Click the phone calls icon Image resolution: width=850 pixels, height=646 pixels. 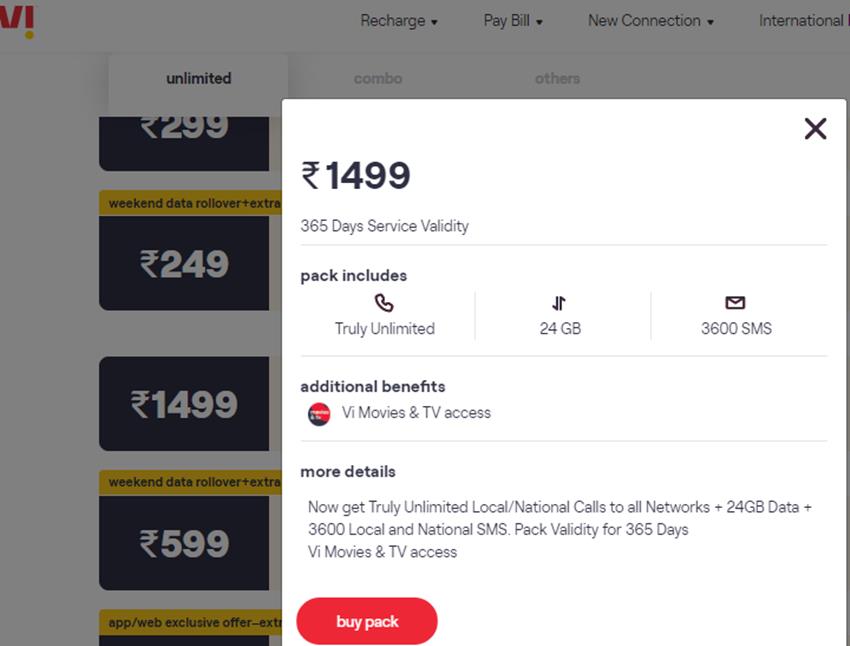click(x=384, y=303)
